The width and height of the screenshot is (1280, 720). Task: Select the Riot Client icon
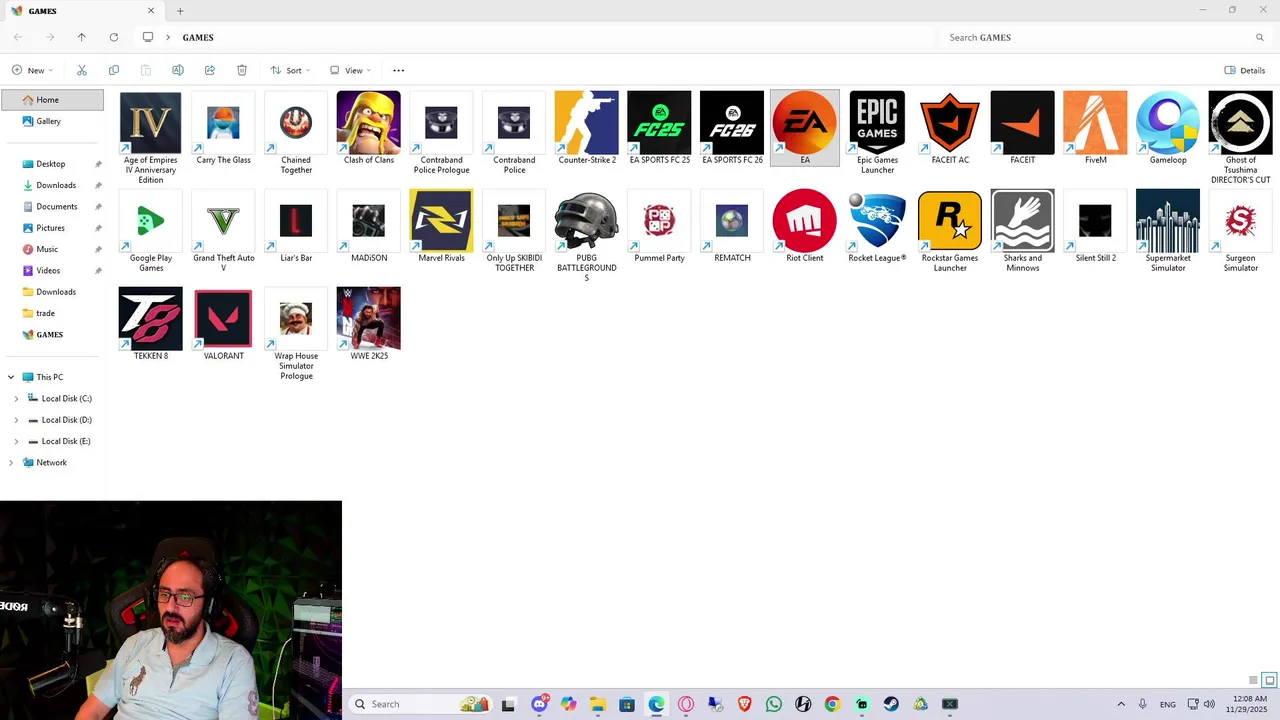coord(805,221)
